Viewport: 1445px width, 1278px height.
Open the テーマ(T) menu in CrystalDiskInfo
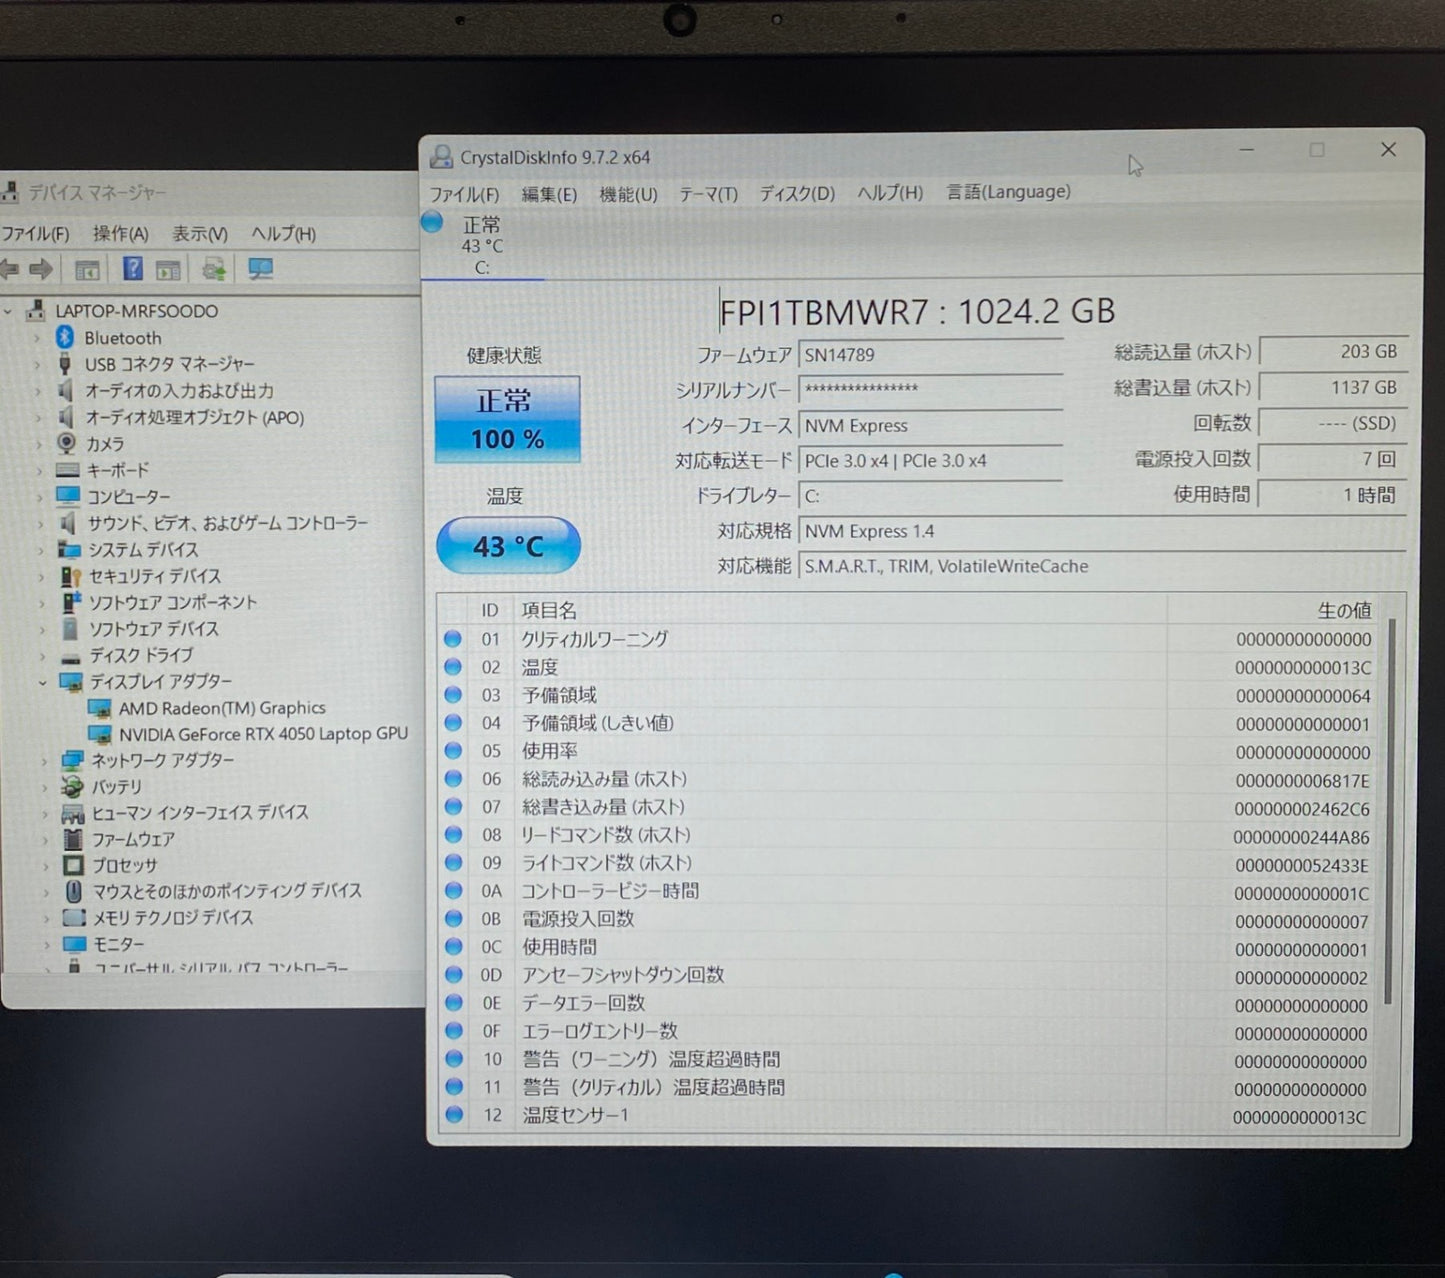707,193
